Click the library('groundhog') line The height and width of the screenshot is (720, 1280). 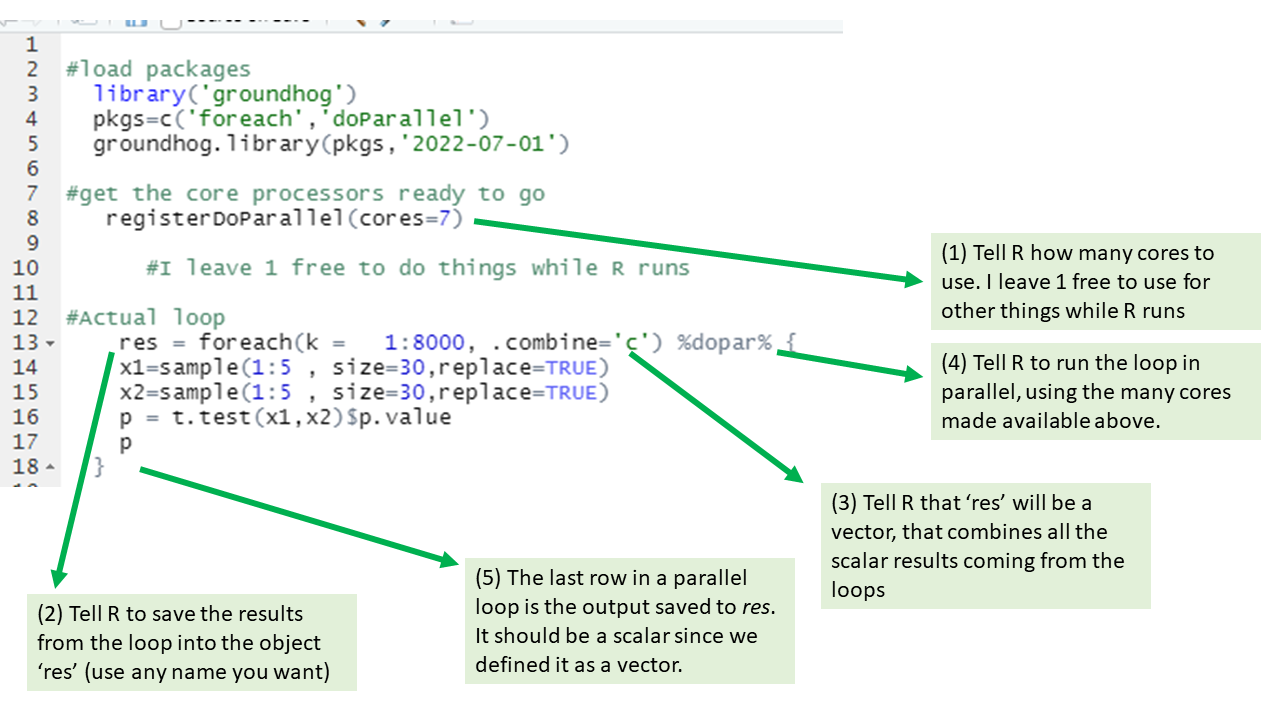[x=225, y=94]
